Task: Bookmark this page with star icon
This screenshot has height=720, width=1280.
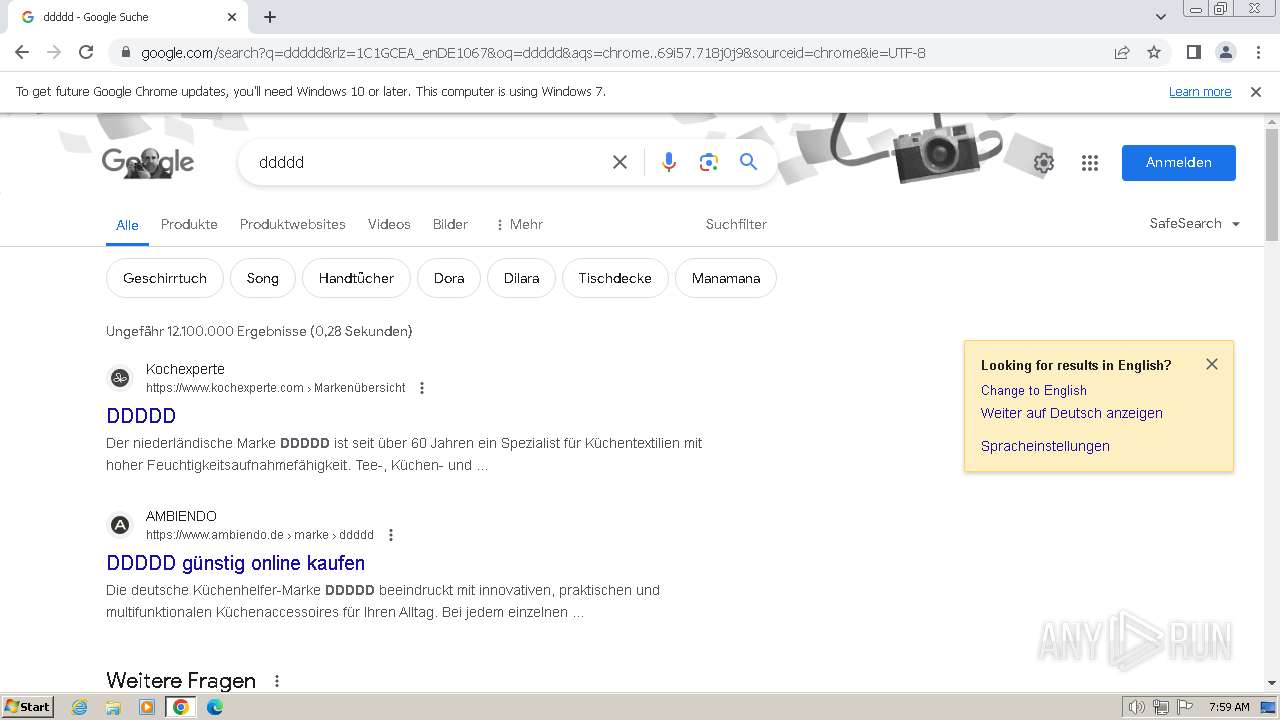Action: pyautogui.click(x=1154, y=52)
